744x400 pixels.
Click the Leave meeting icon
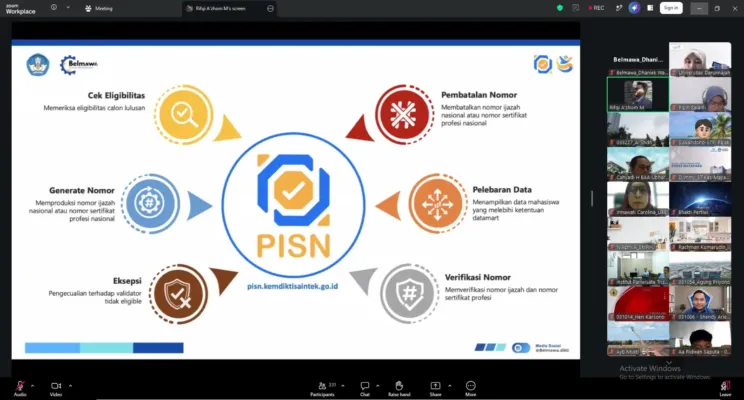(x=725, y=386)
